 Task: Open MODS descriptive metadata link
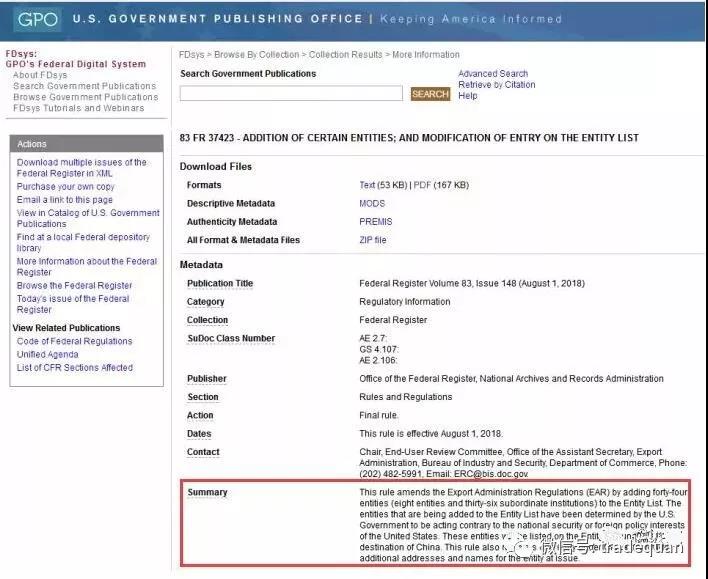[372, 204]
